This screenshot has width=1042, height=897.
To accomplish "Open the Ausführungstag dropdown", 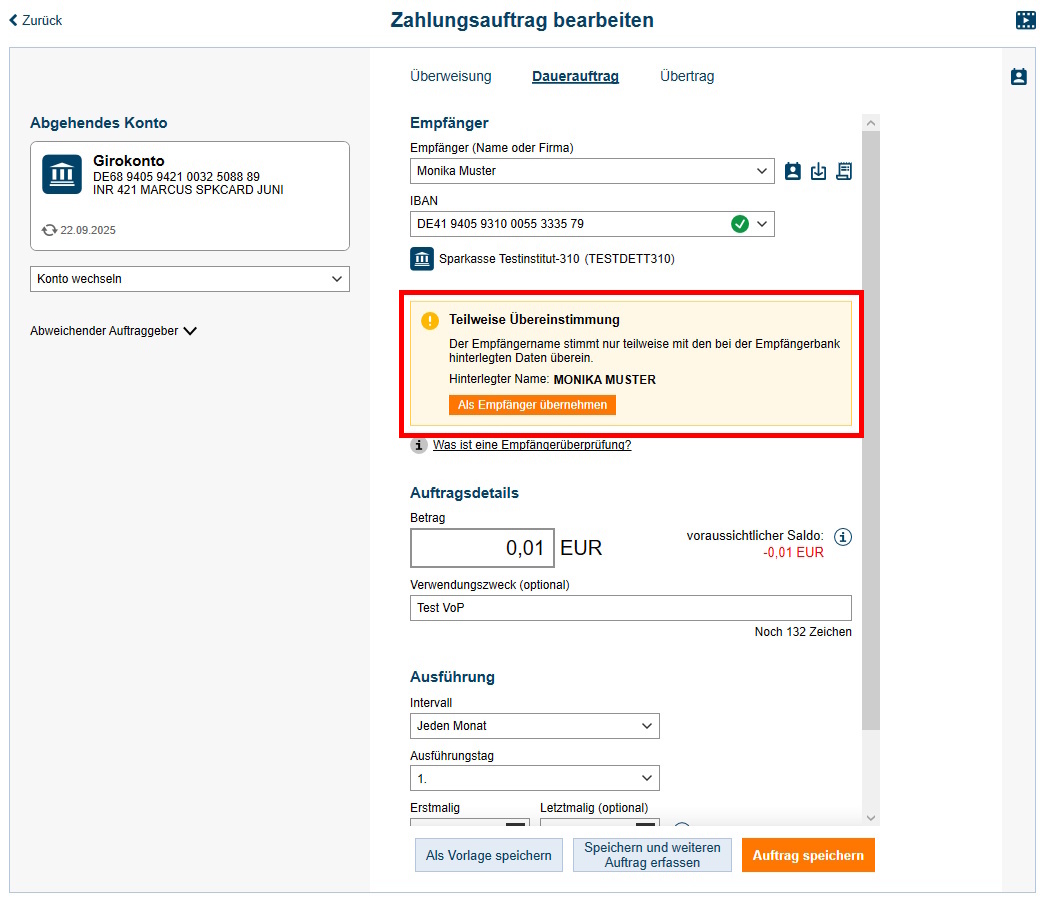I will (534, 778).
